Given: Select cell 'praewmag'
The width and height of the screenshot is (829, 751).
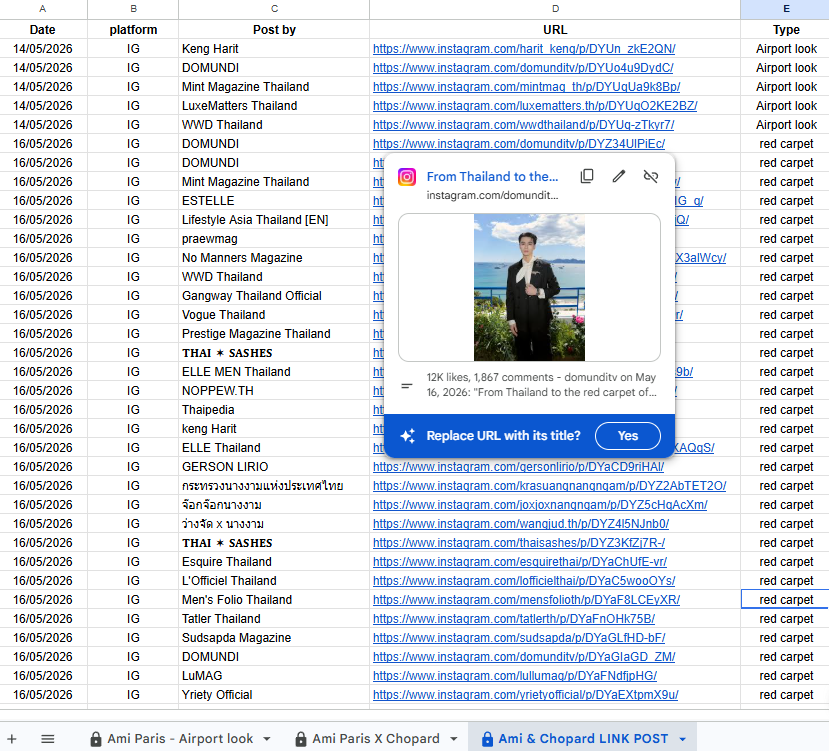Looking at the screenshot, I should click(274, 239).
